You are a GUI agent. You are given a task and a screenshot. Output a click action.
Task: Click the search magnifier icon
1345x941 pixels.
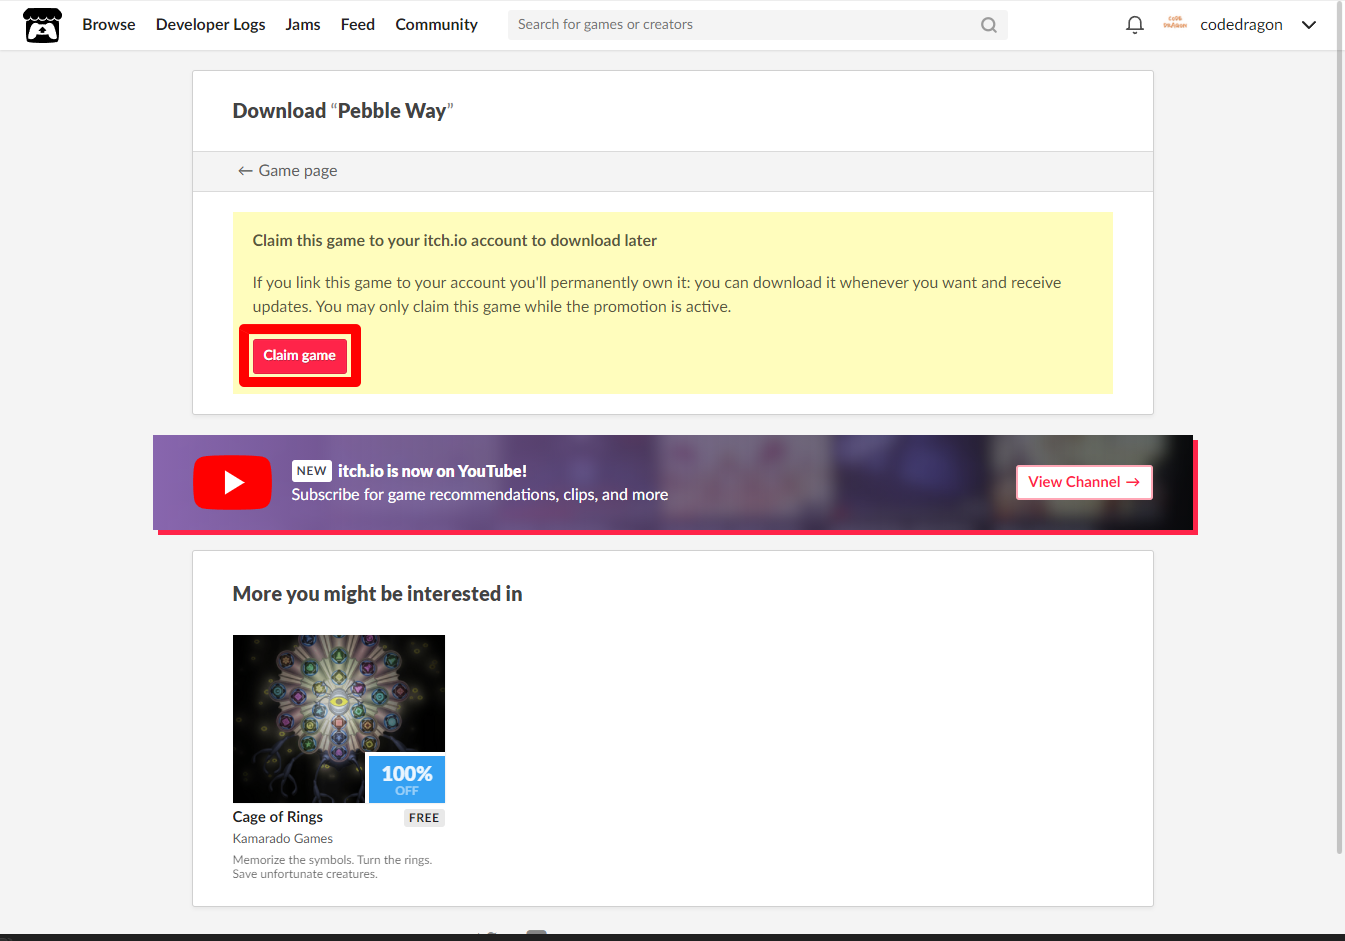(989, 25)
